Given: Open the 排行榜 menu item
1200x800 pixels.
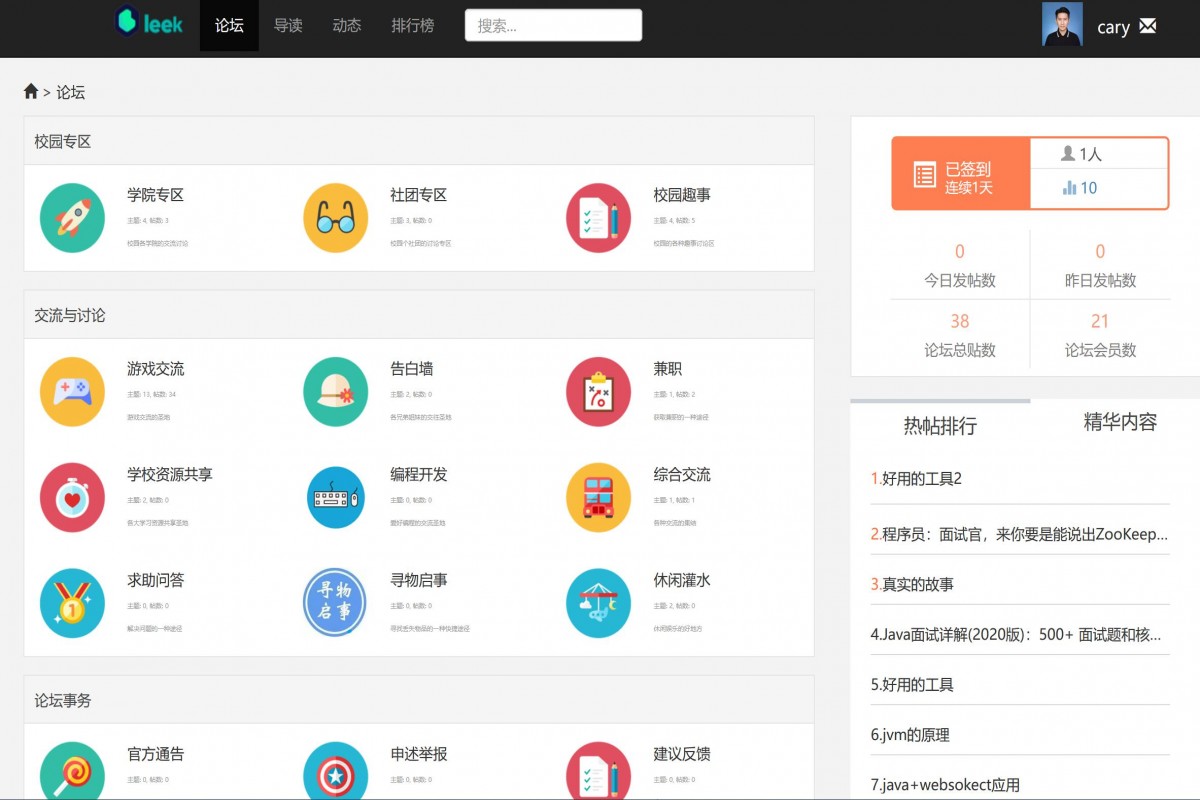Looking at the screenshot, I should tap(414, 27).
